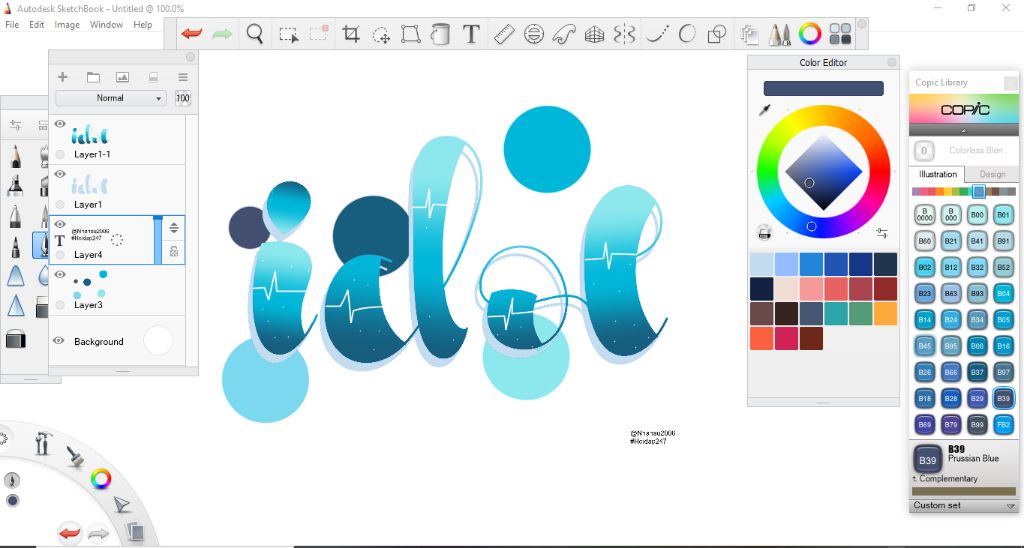Open the Ruler tool
1024x548 pixels.
point(504,34)
